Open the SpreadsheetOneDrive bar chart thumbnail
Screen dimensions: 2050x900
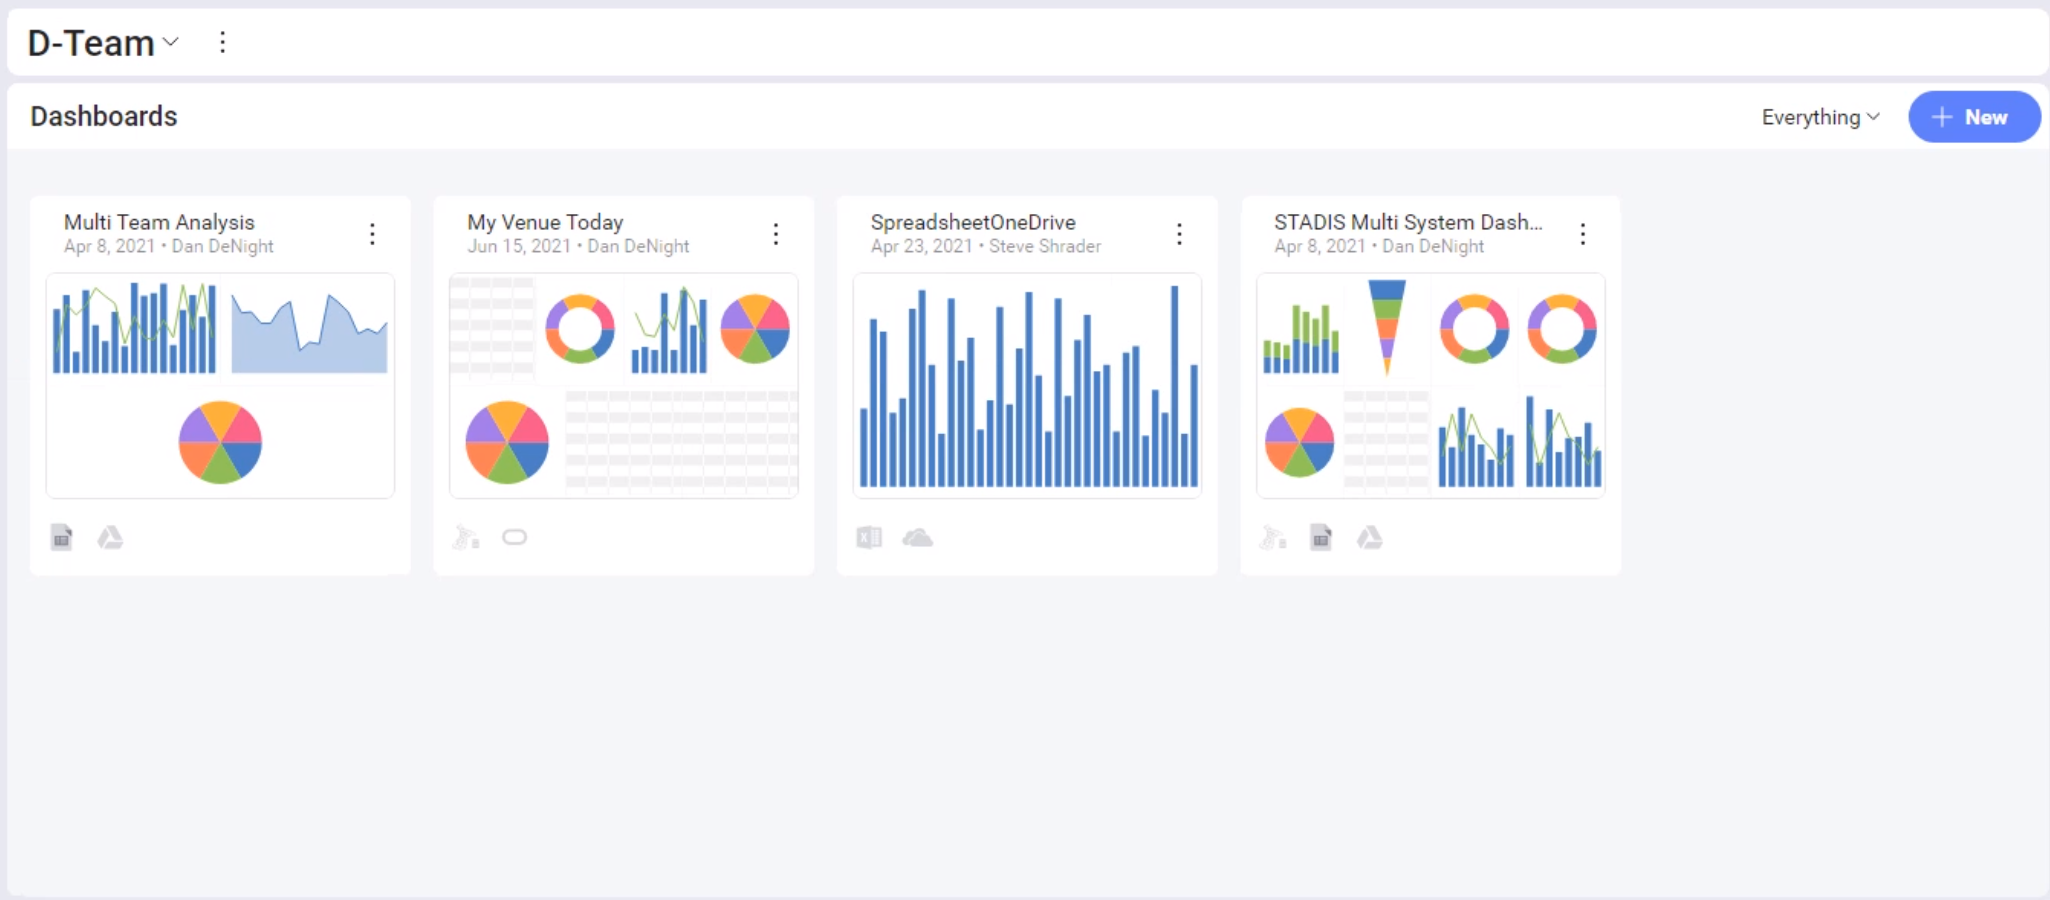pyautogui.click(x=1027, y=386)
